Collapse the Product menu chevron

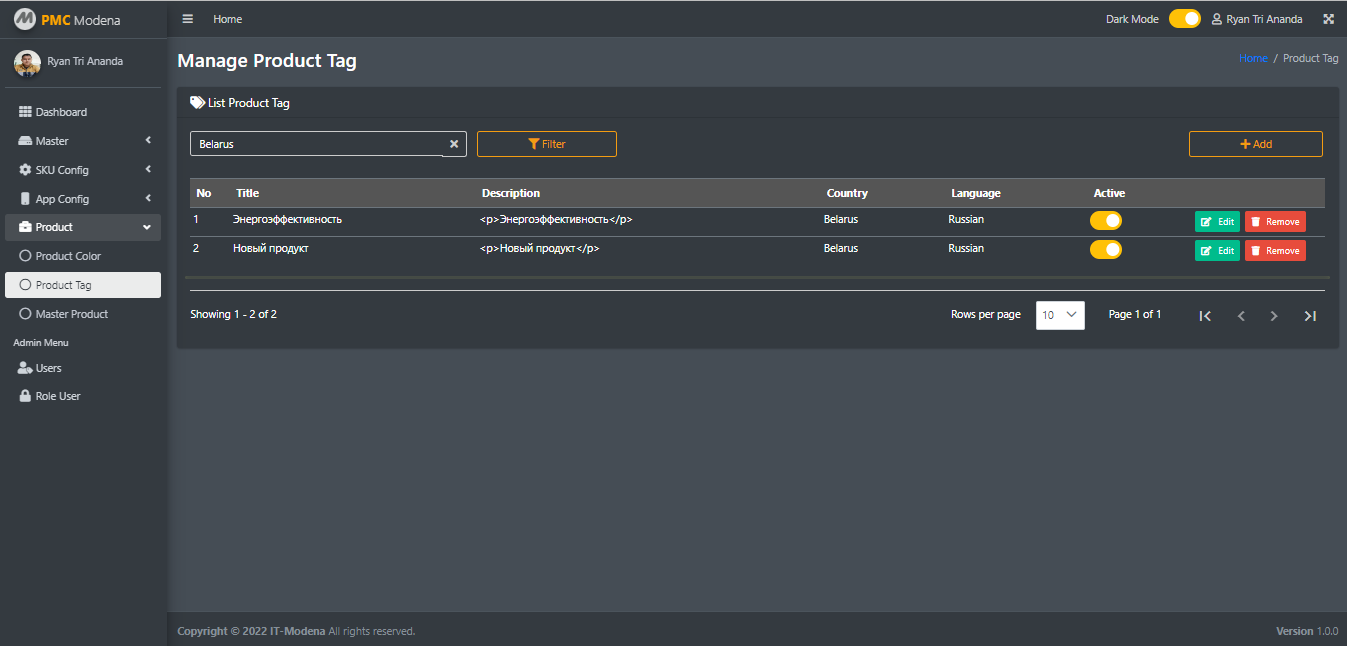tap(148, 228)
